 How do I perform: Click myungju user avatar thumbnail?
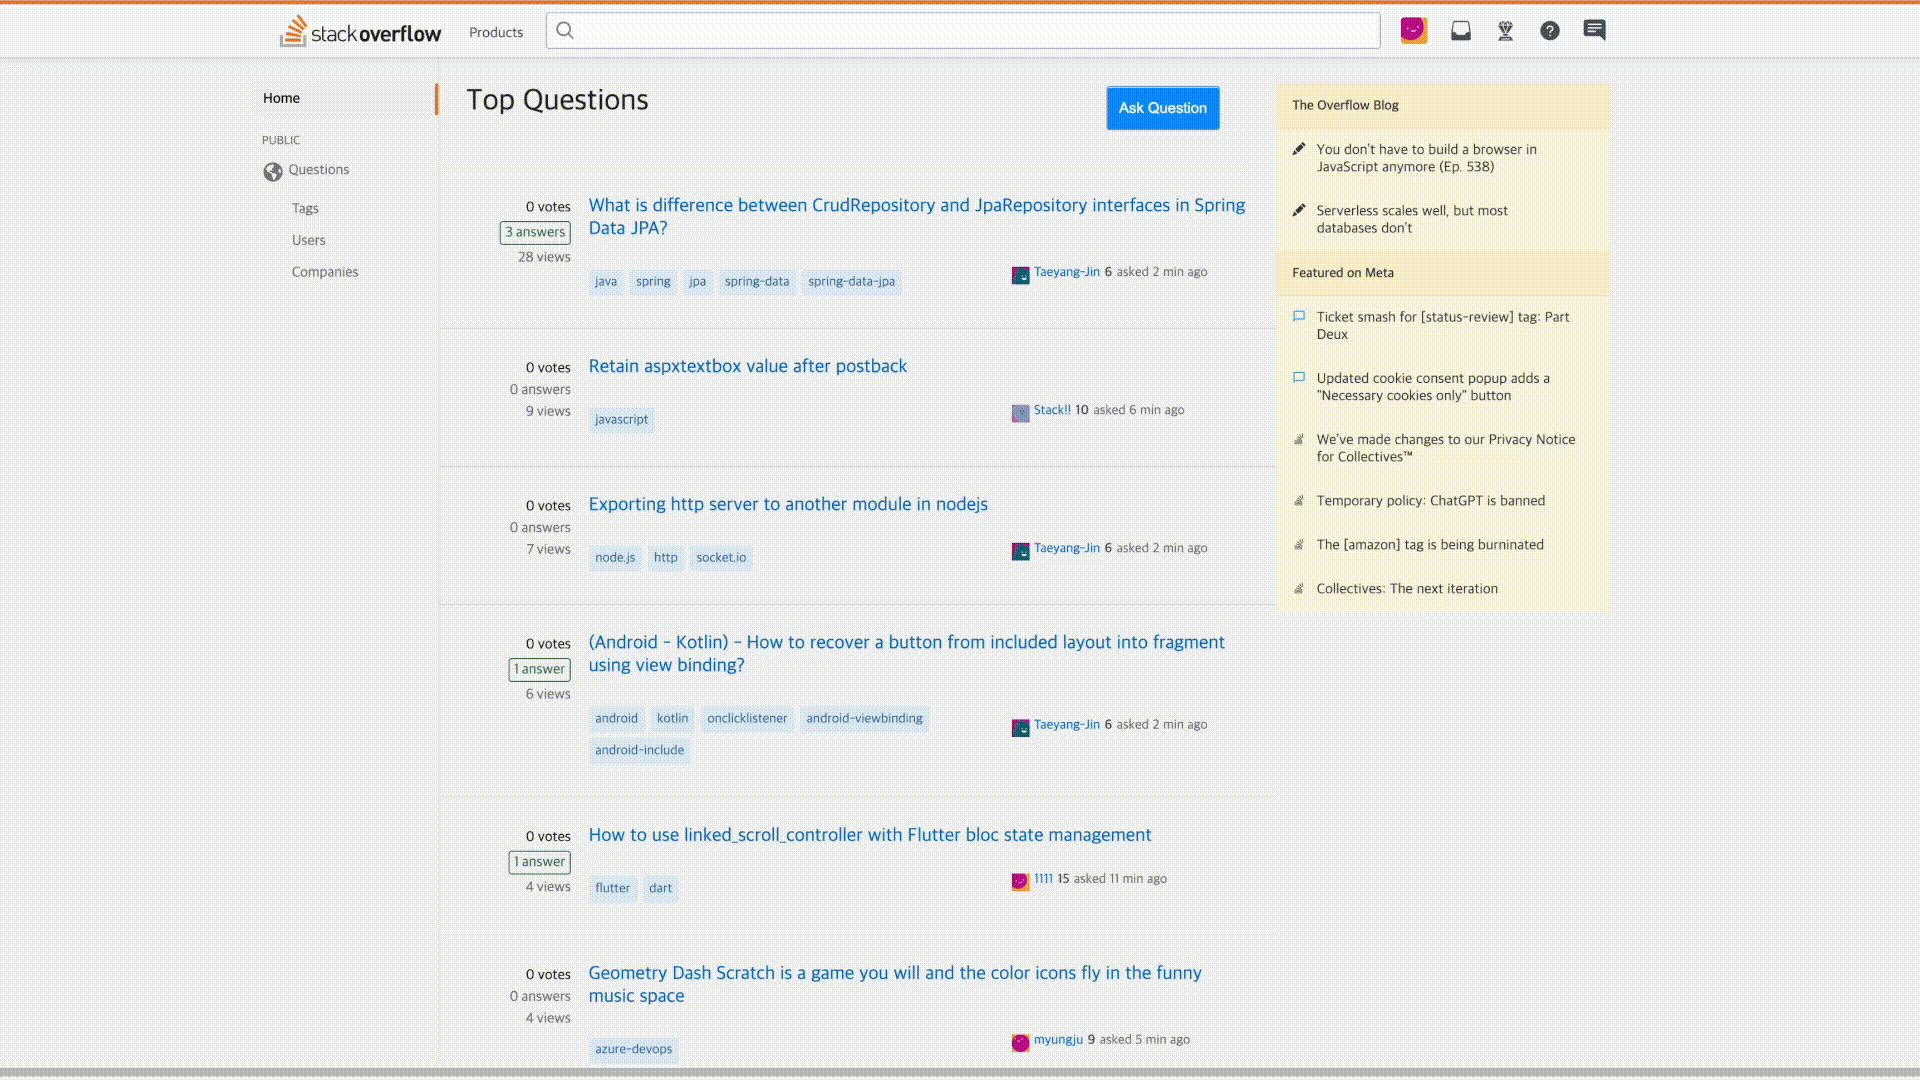pyautogui.click(x=1020, y=1042)
